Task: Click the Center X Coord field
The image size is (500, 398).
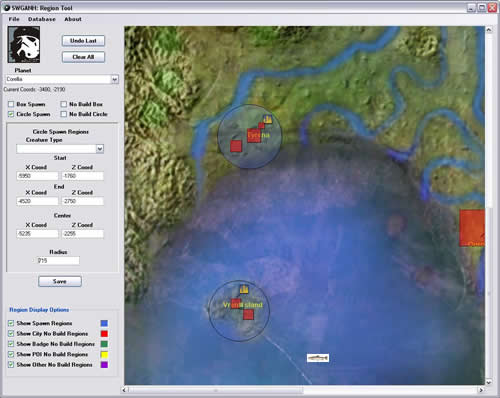Action: coord(37,234)
